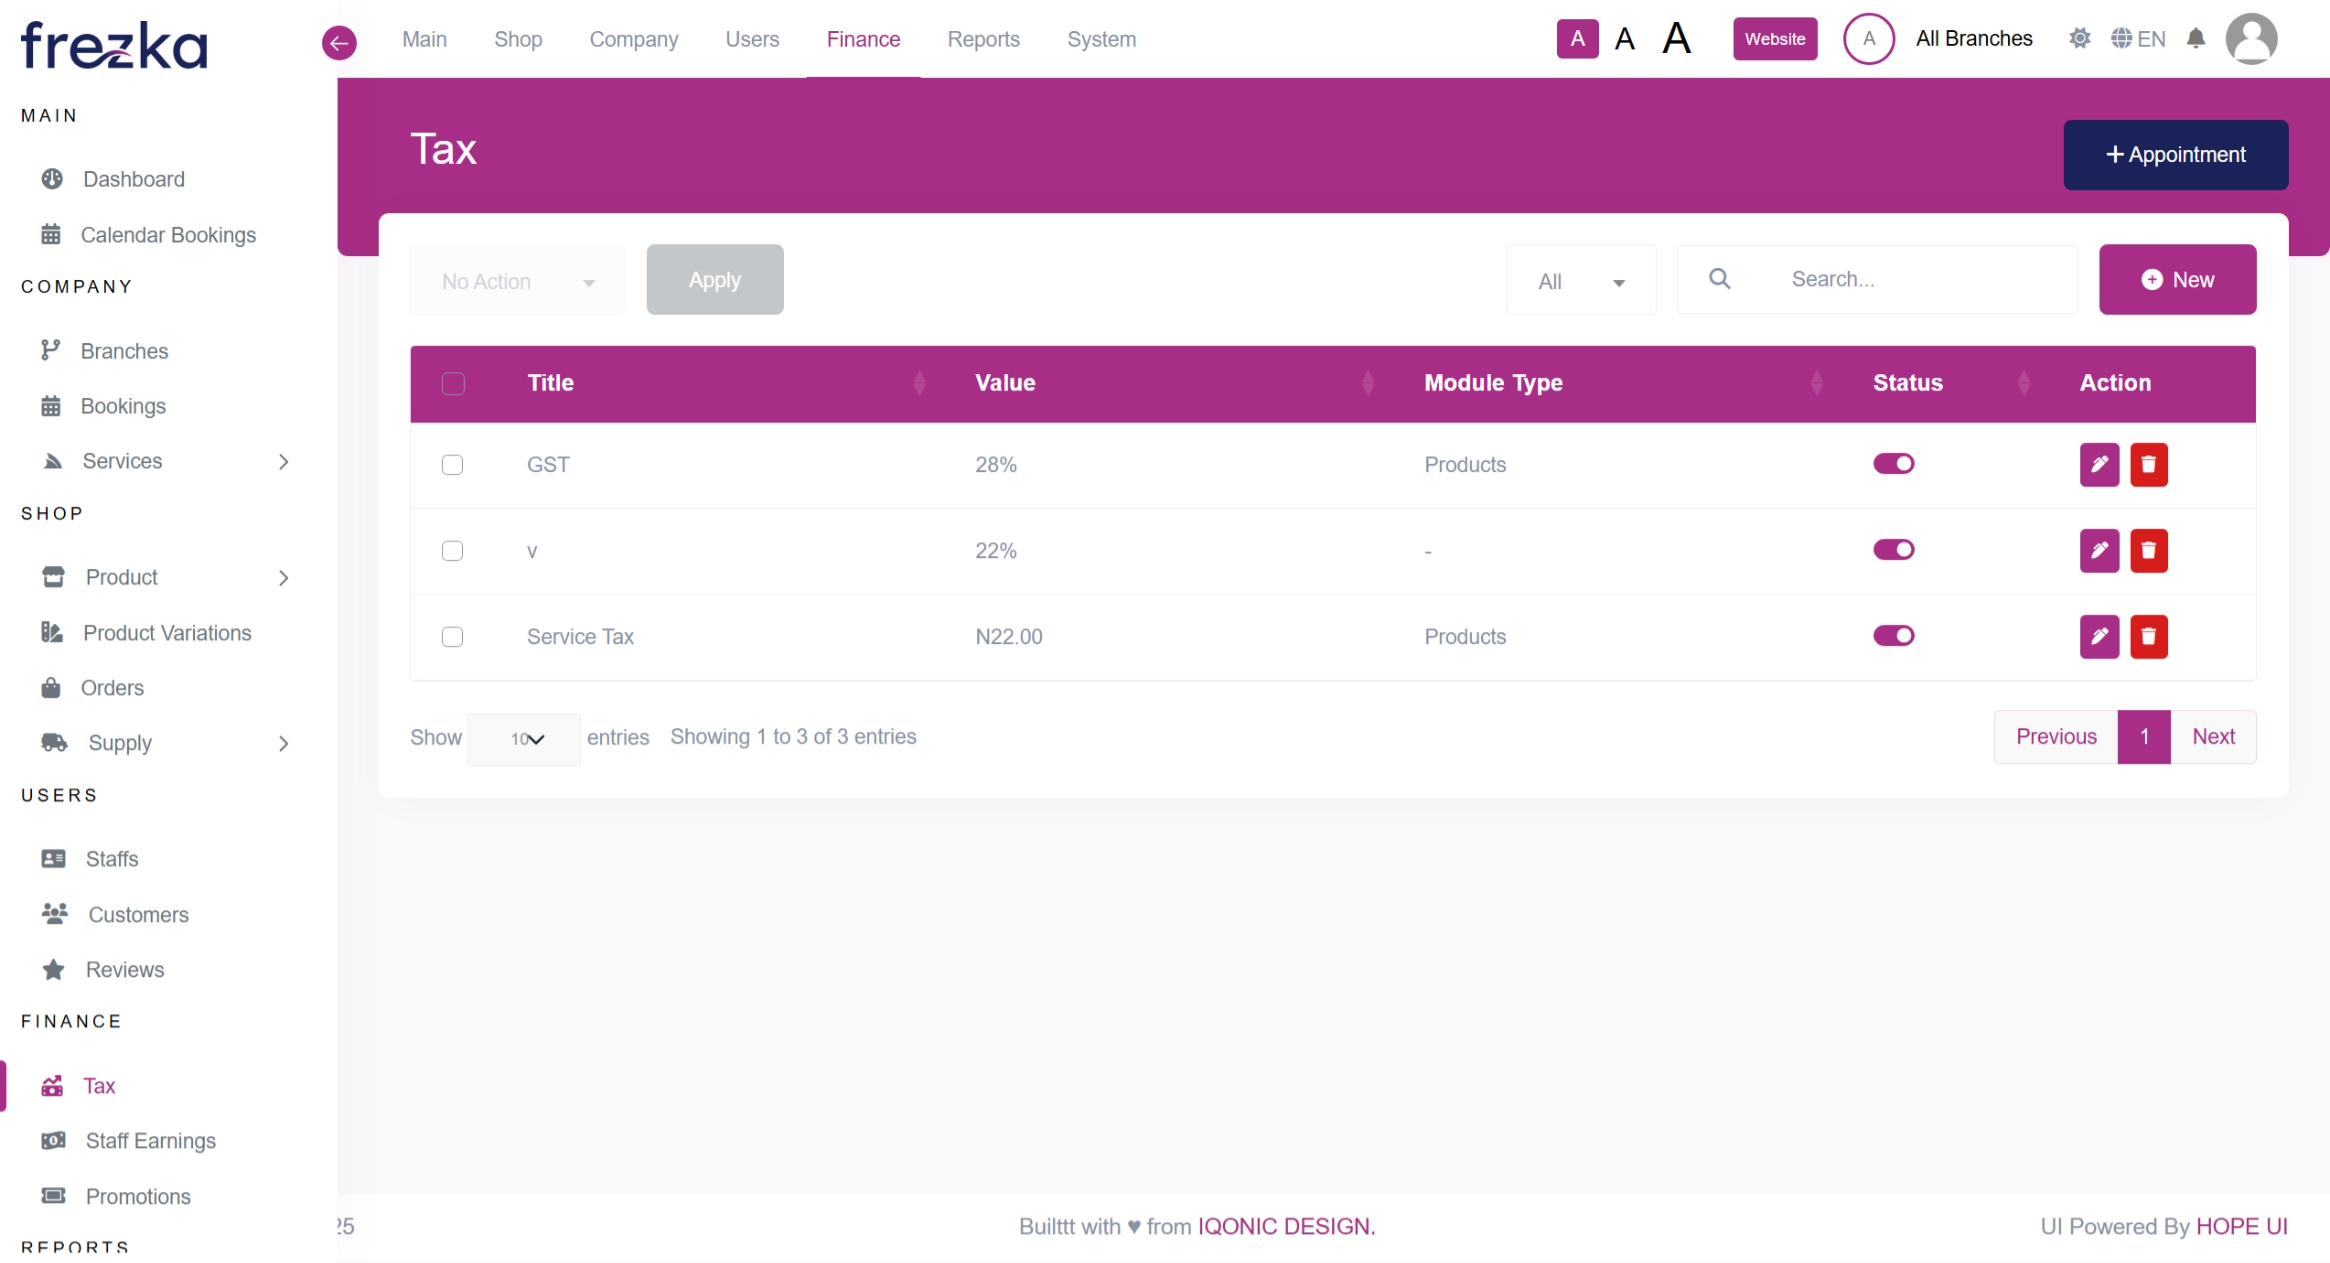2330x1263 pixels.
Task: Click the New tax button
Action: [2177, 280]
